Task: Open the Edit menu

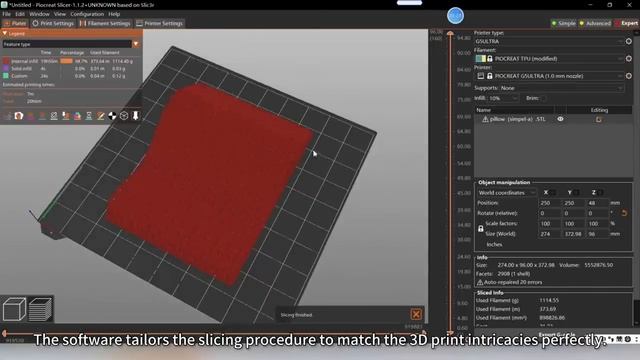Action: [20, 14]
